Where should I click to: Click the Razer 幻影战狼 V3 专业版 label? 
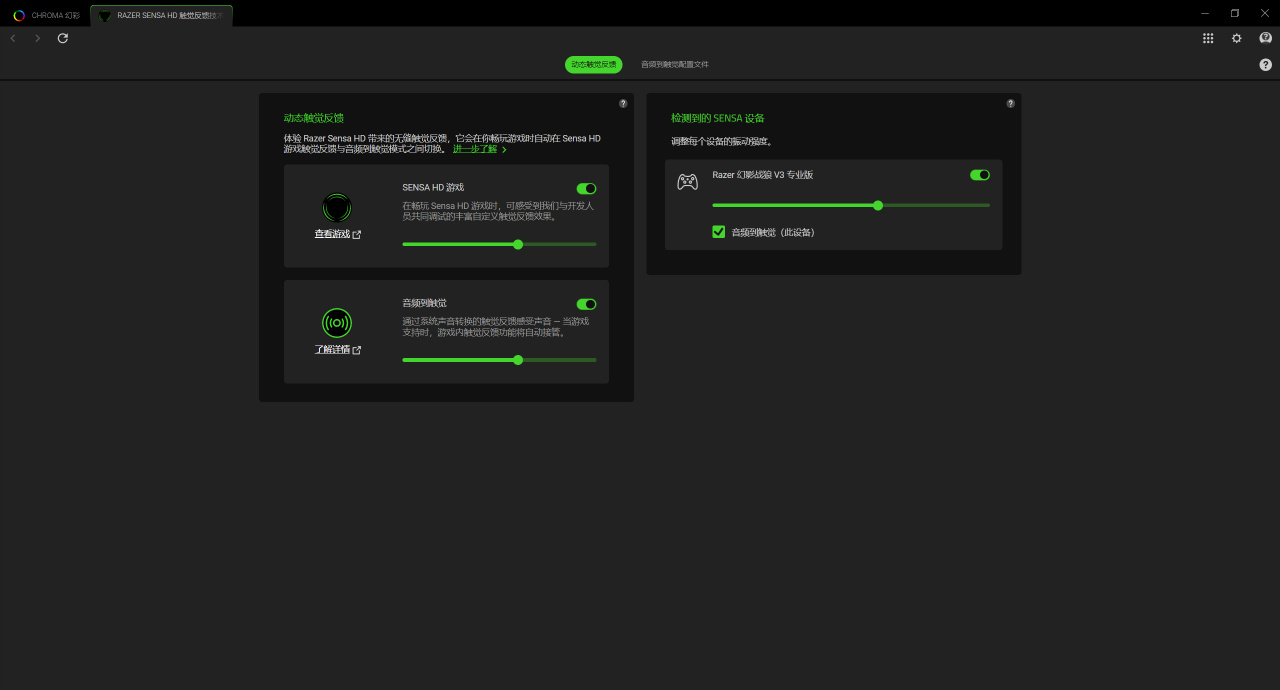pyautogui.click(x=762, y=175)
